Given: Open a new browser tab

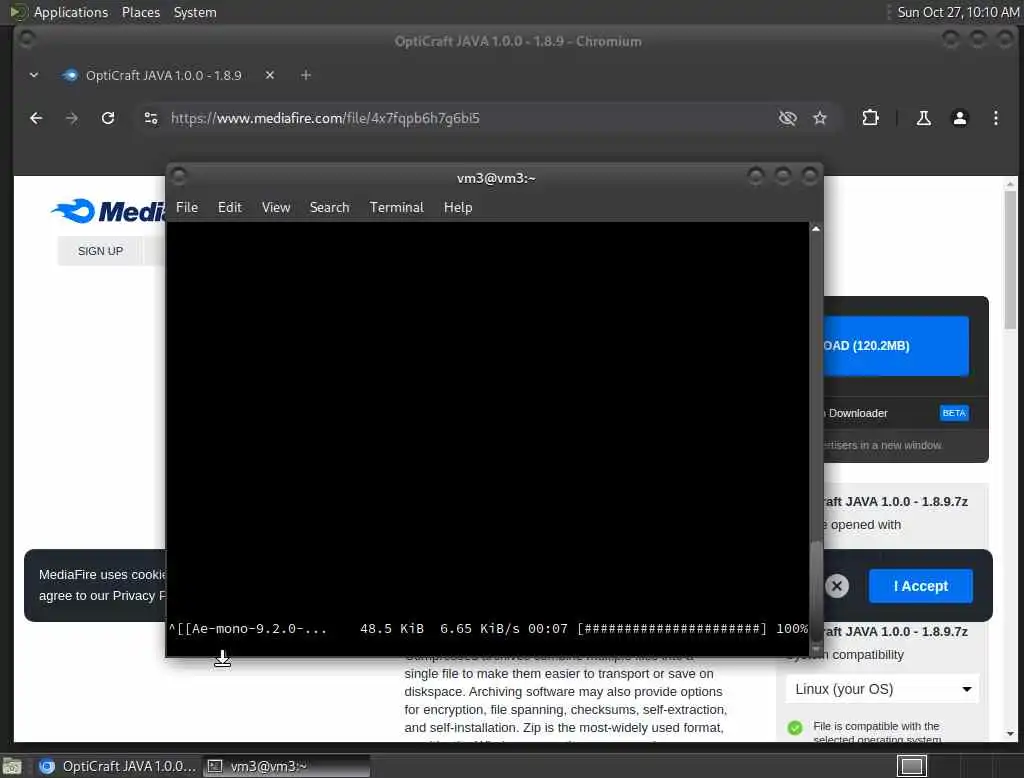Looking at the screenshot, I should (306, 75).
